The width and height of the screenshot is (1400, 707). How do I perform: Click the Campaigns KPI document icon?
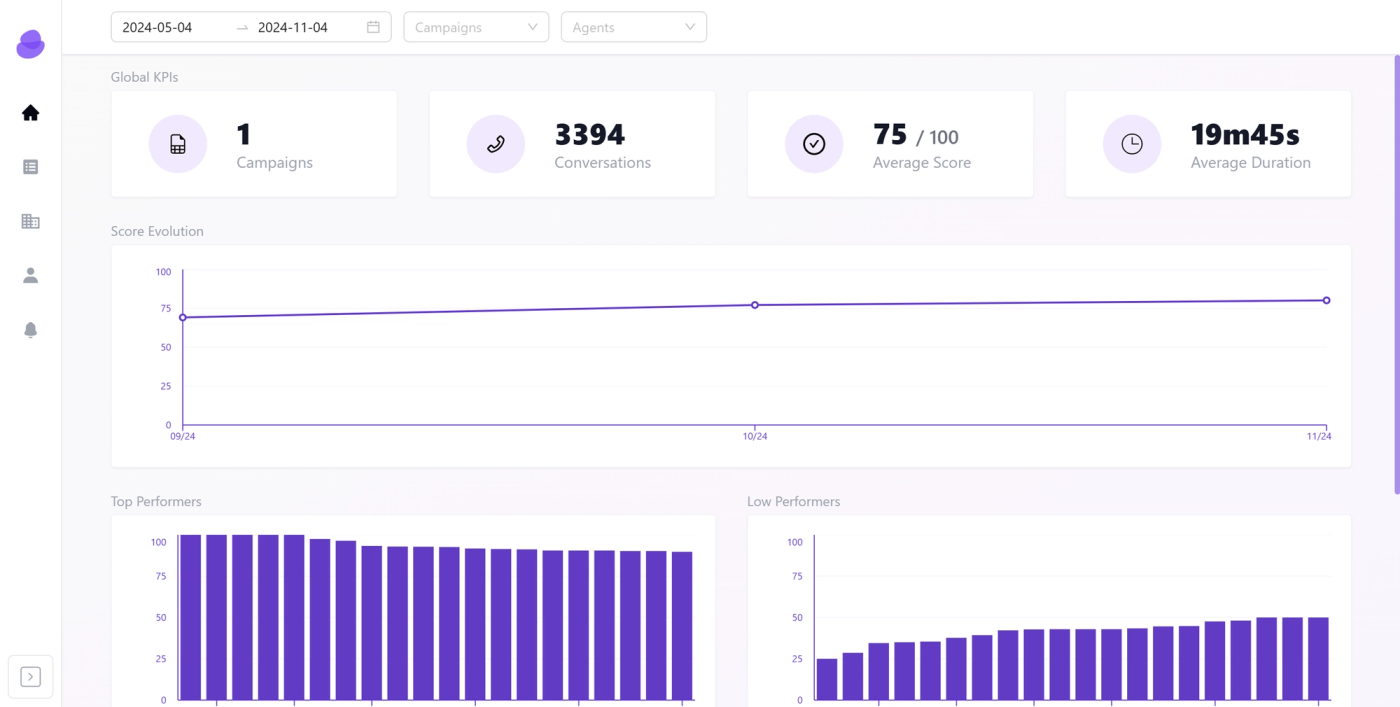tap(178, 144)
